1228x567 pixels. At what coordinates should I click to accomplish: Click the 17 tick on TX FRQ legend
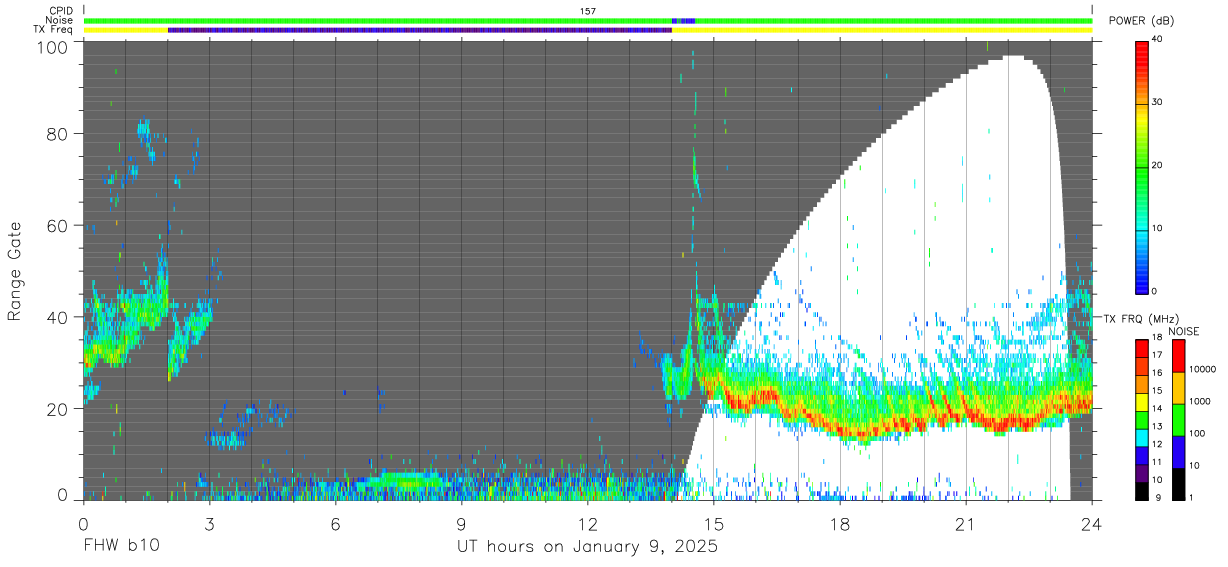[x=1156, y=355]
